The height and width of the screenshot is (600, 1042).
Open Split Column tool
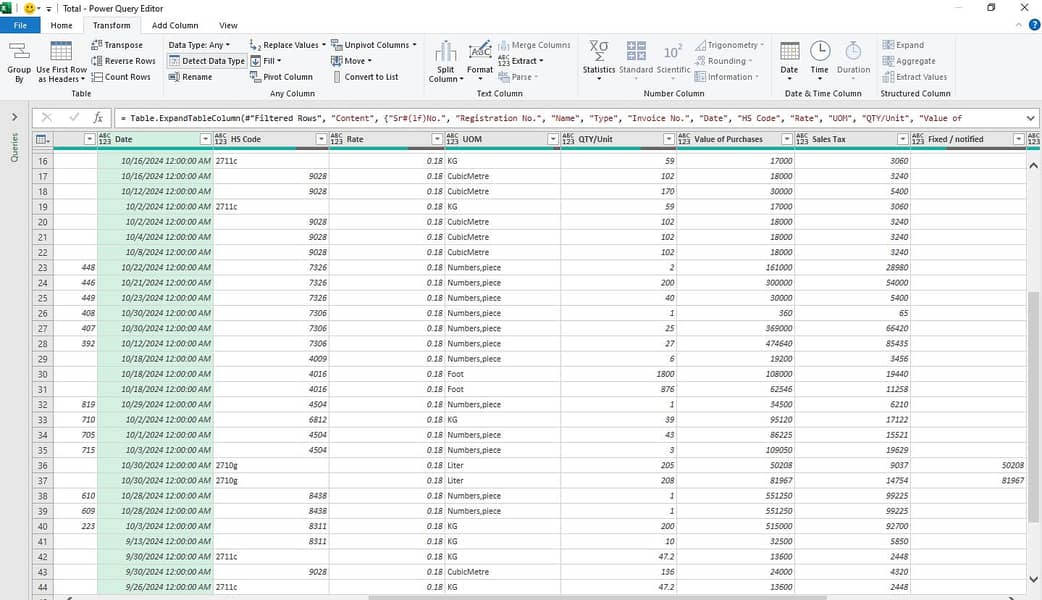point(446,62)
